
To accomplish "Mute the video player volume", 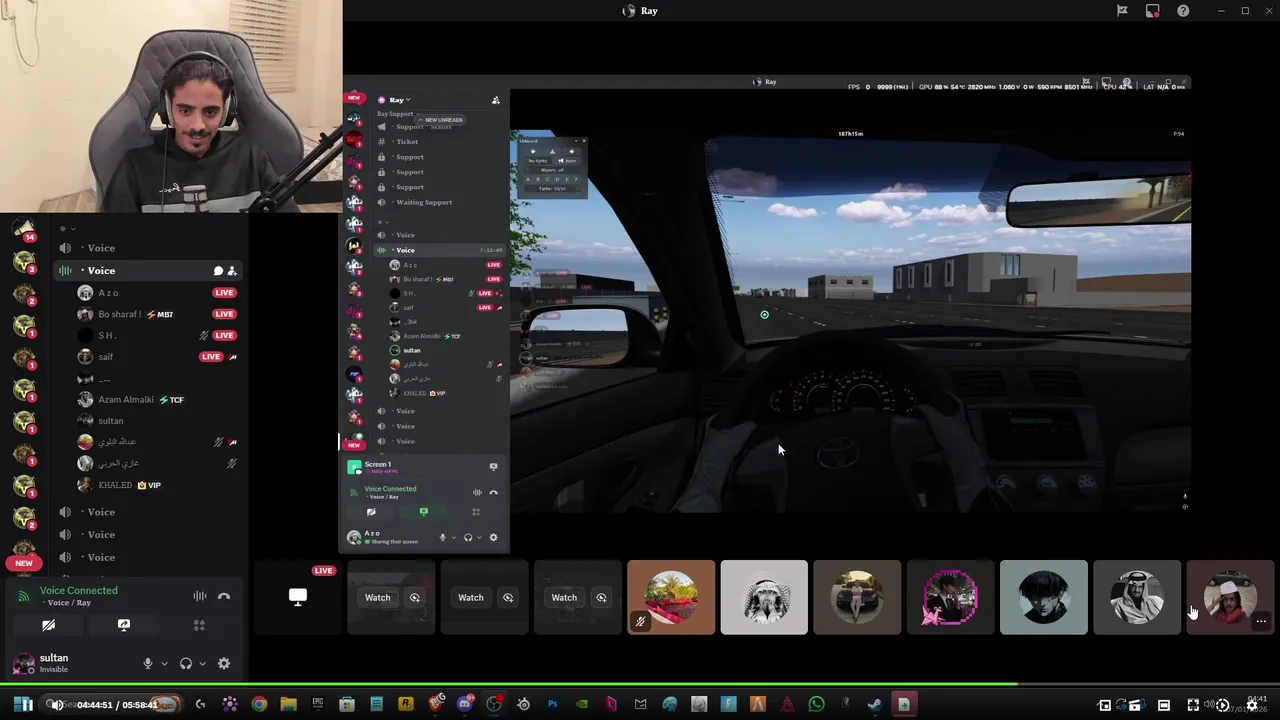I will 57,705.
